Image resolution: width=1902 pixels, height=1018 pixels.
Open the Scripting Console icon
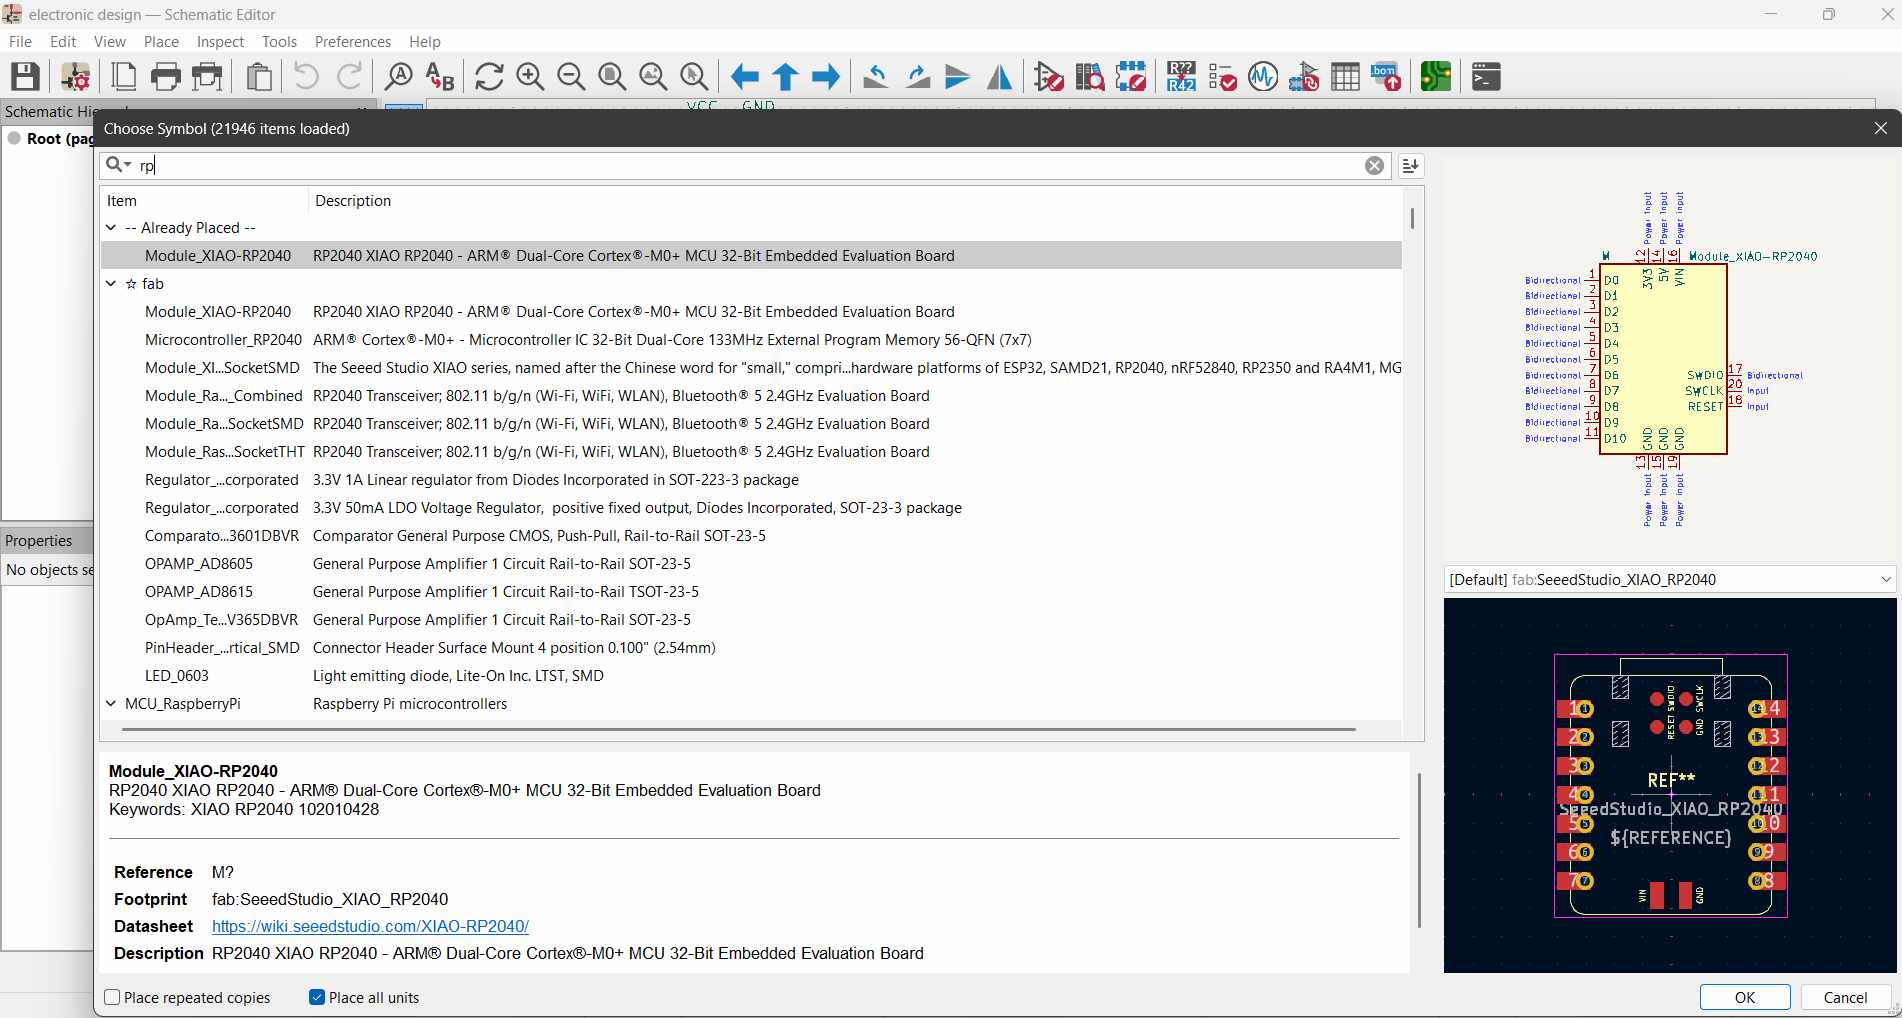pos(1486,77)
